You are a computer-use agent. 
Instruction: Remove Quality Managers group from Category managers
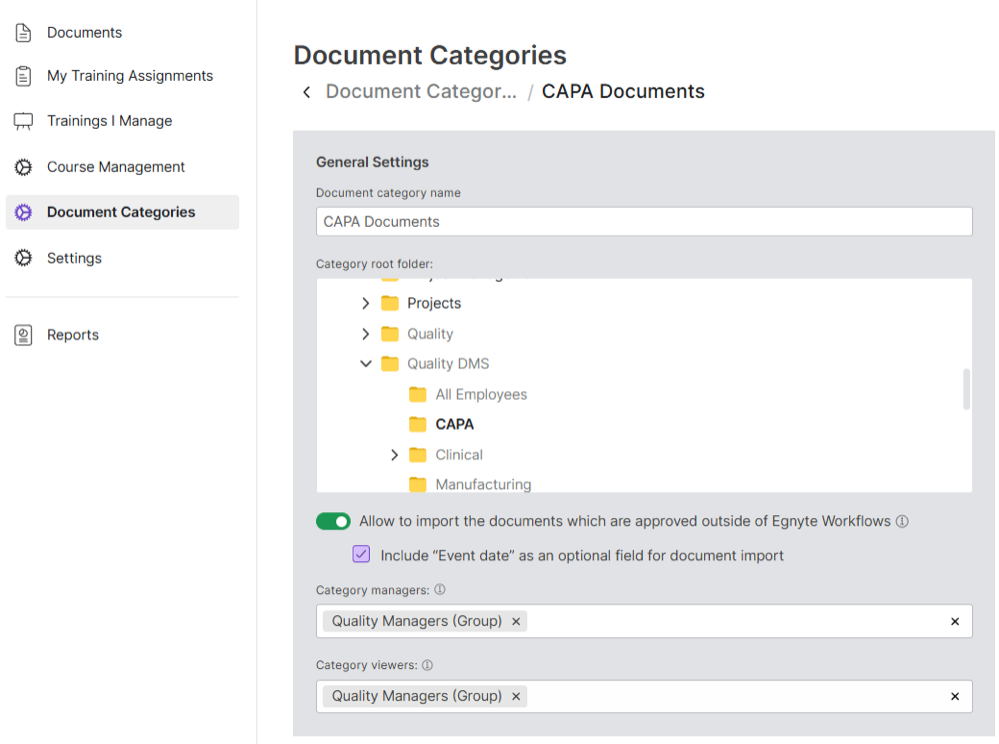click(516, 621)
